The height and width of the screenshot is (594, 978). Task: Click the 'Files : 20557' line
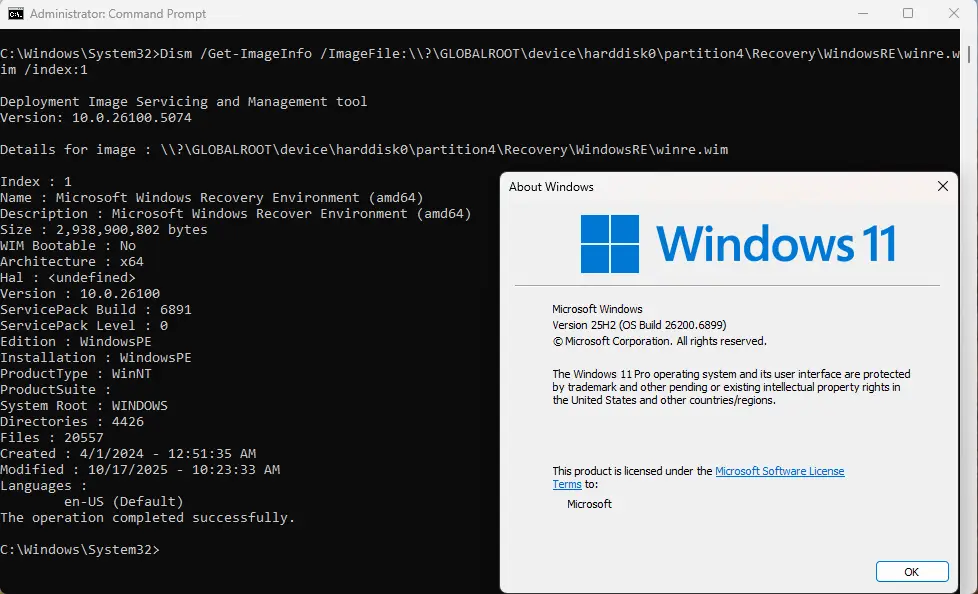click(x=52, y=437)
